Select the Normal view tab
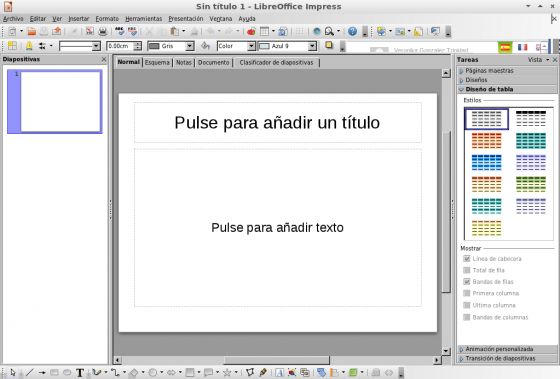The width and height of the screenshot is (560, 379). pyautogui.click(x=129, y=62)
